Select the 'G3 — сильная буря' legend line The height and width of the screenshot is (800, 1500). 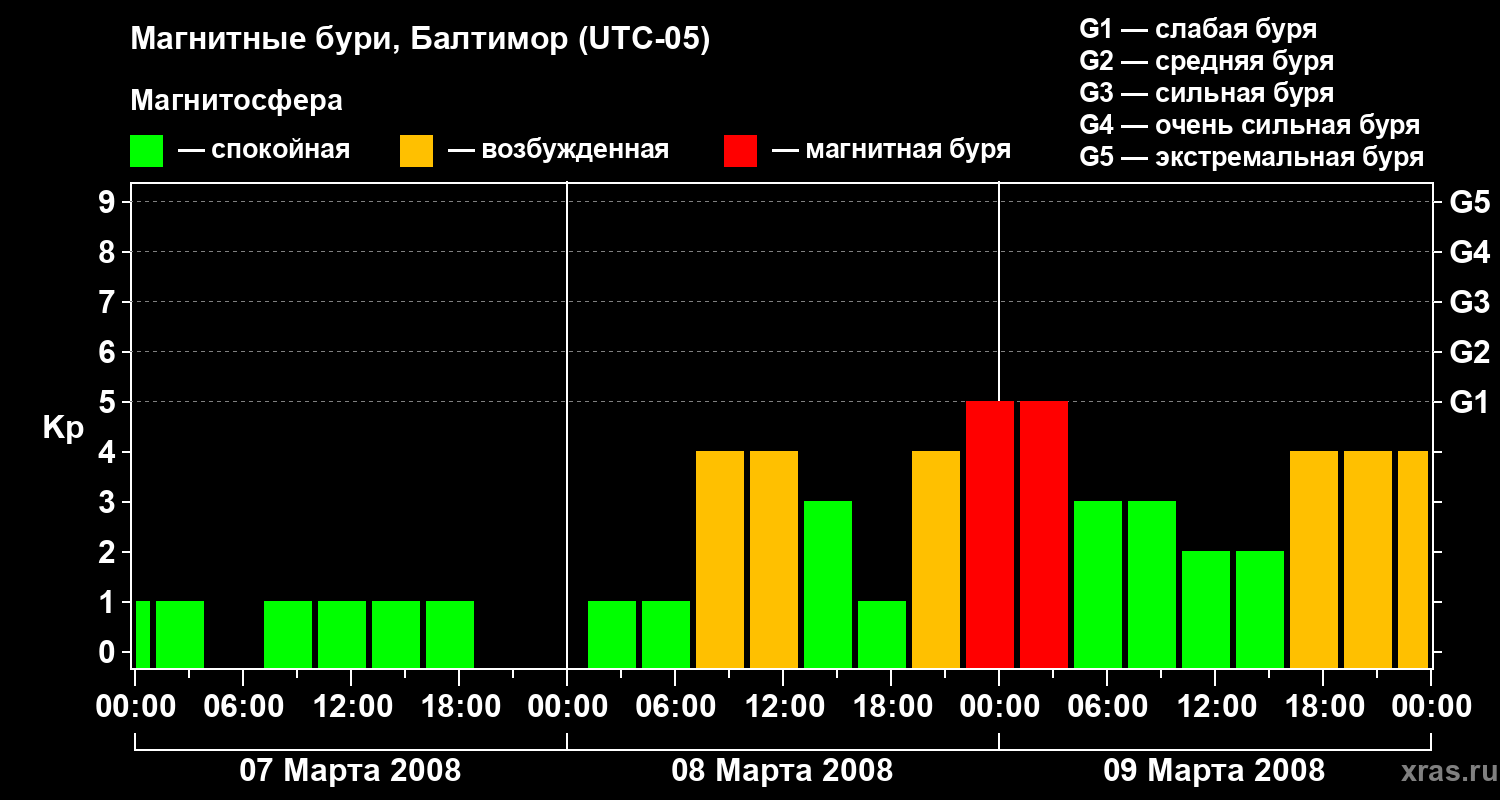pos(1206,93)
